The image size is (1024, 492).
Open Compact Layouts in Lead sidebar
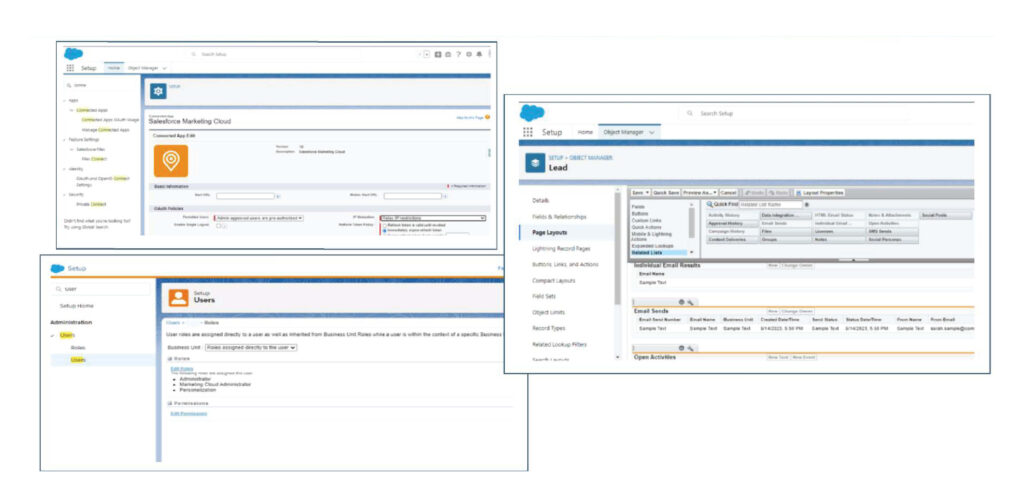coord(554,280)
